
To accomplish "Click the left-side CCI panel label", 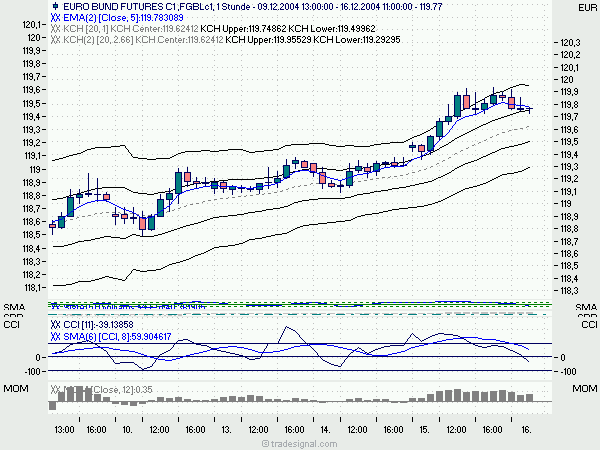I will pos(11,324).
